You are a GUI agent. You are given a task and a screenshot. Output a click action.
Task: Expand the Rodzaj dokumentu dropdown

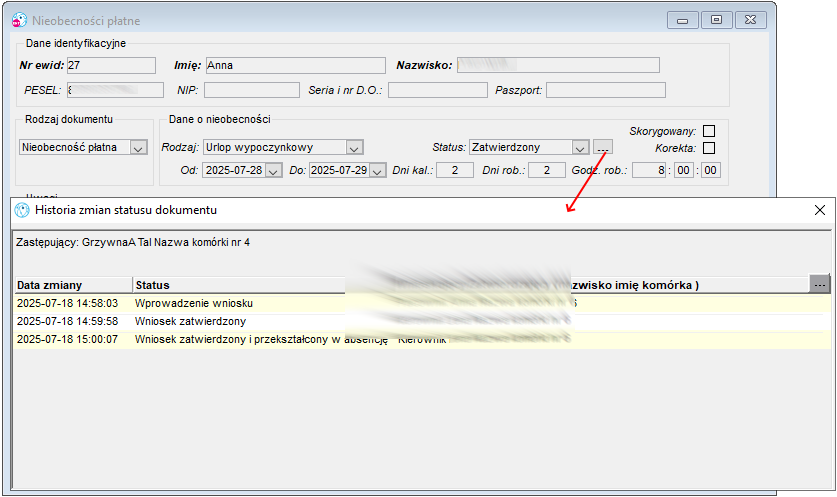coord(139,147)
